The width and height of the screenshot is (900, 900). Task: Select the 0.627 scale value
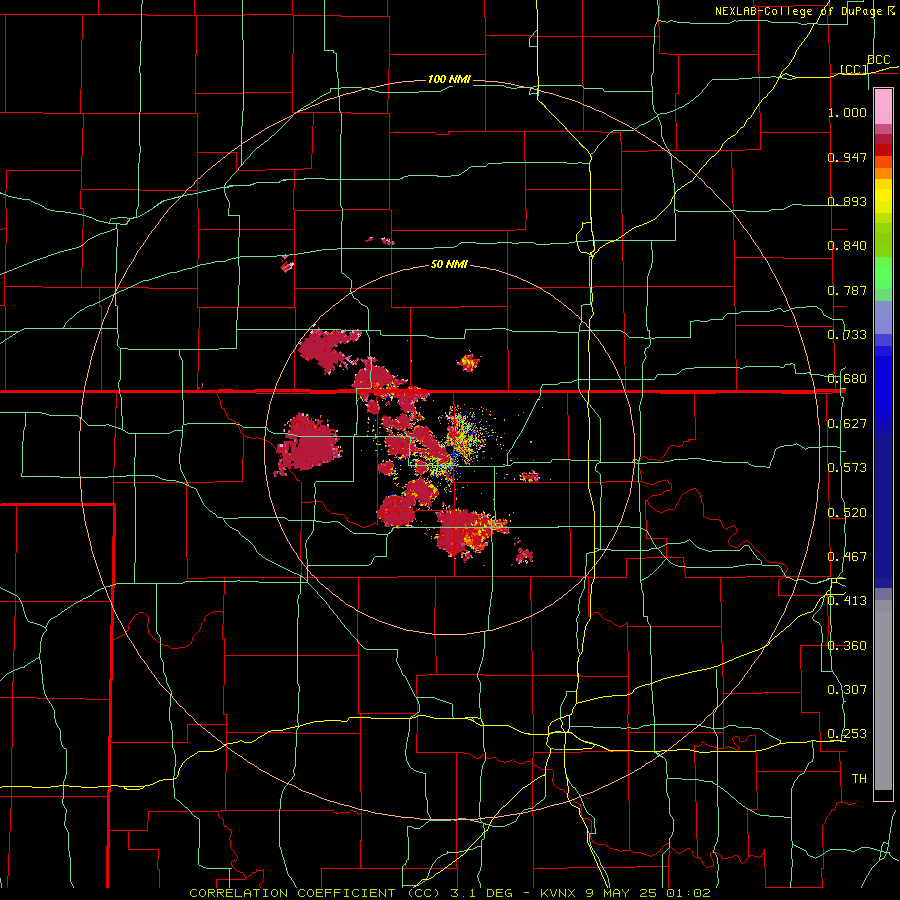847,424
